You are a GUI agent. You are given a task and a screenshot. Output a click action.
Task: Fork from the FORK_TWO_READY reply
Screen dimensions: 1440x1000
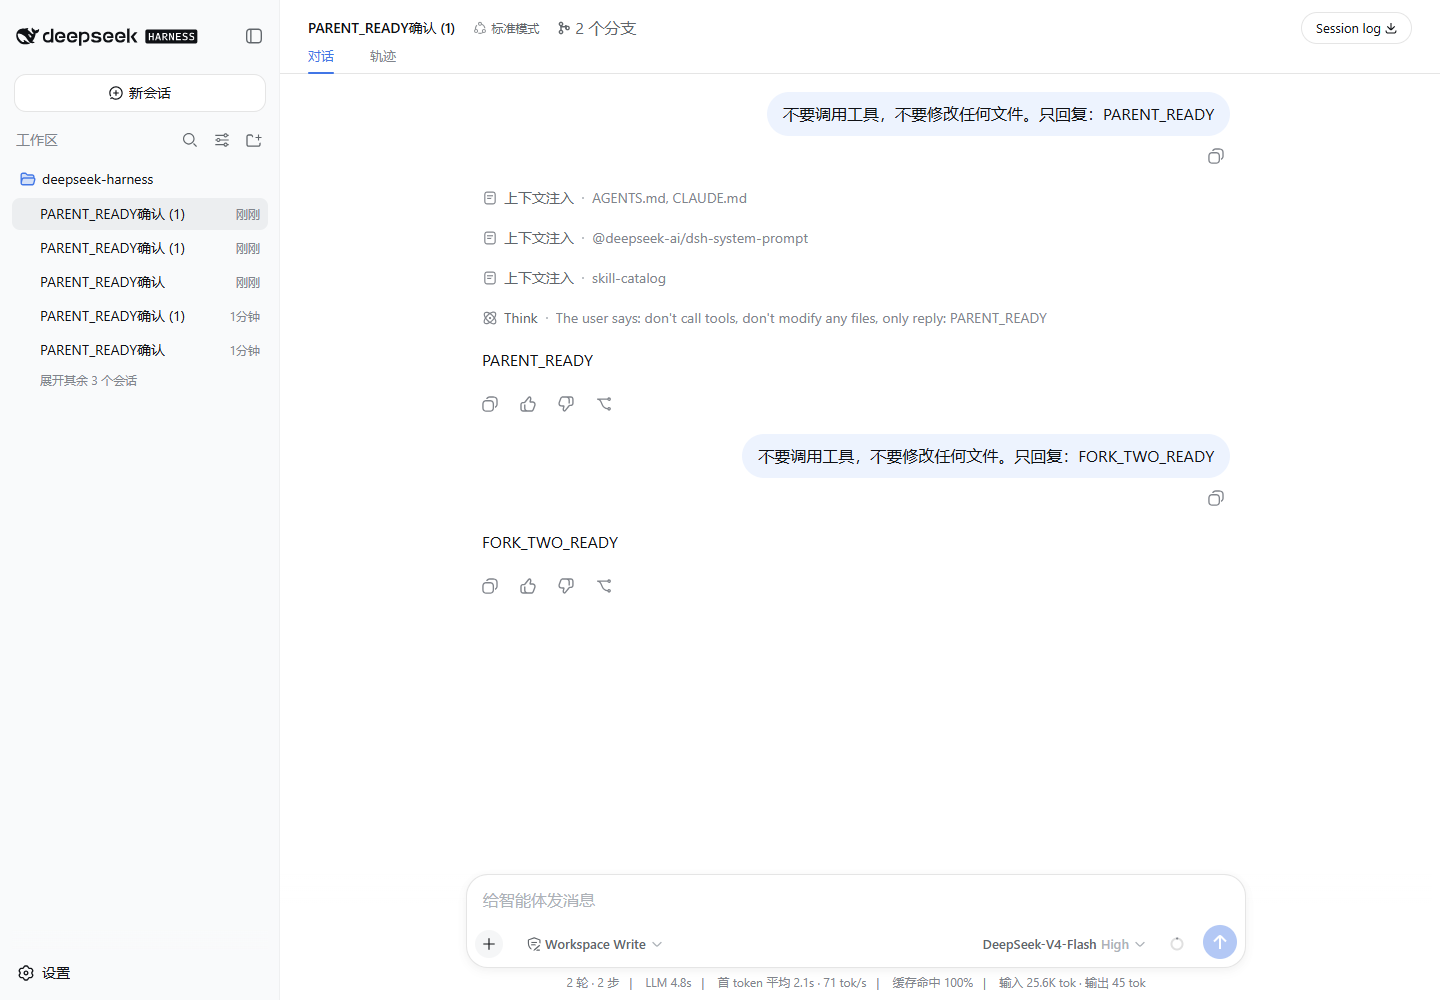tap(604, 586)
